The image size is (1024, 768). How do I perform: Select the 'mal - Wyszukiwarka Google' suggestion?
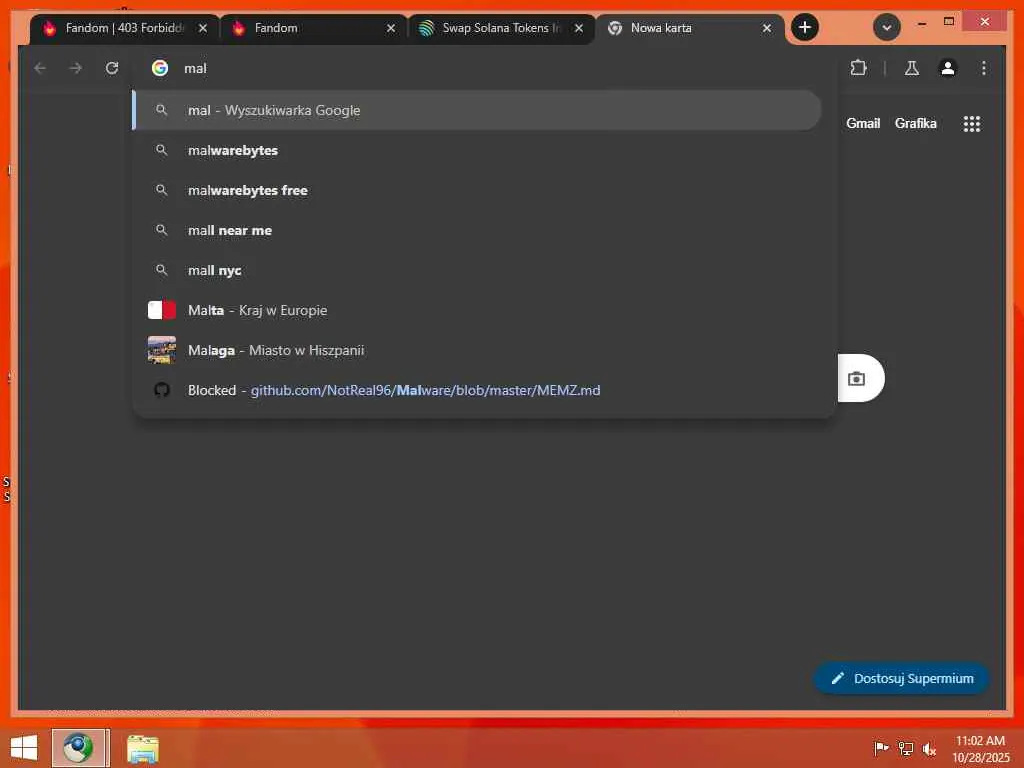[x=477, y=110]
